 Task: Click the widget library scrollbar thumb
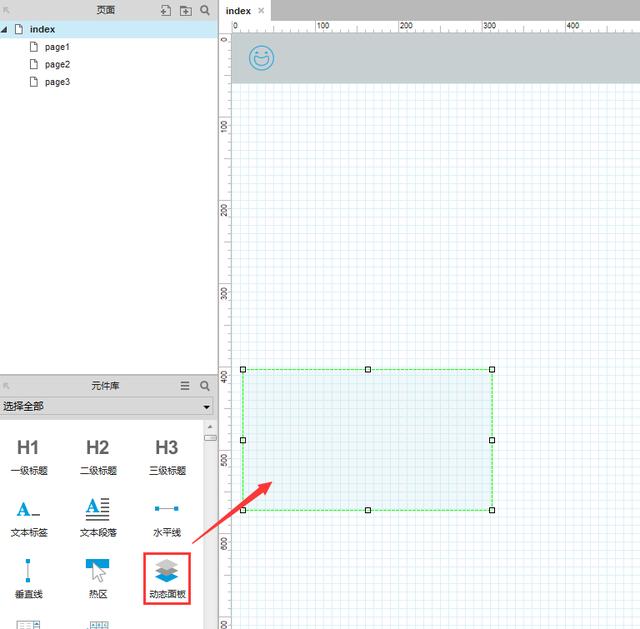(210, 438)
